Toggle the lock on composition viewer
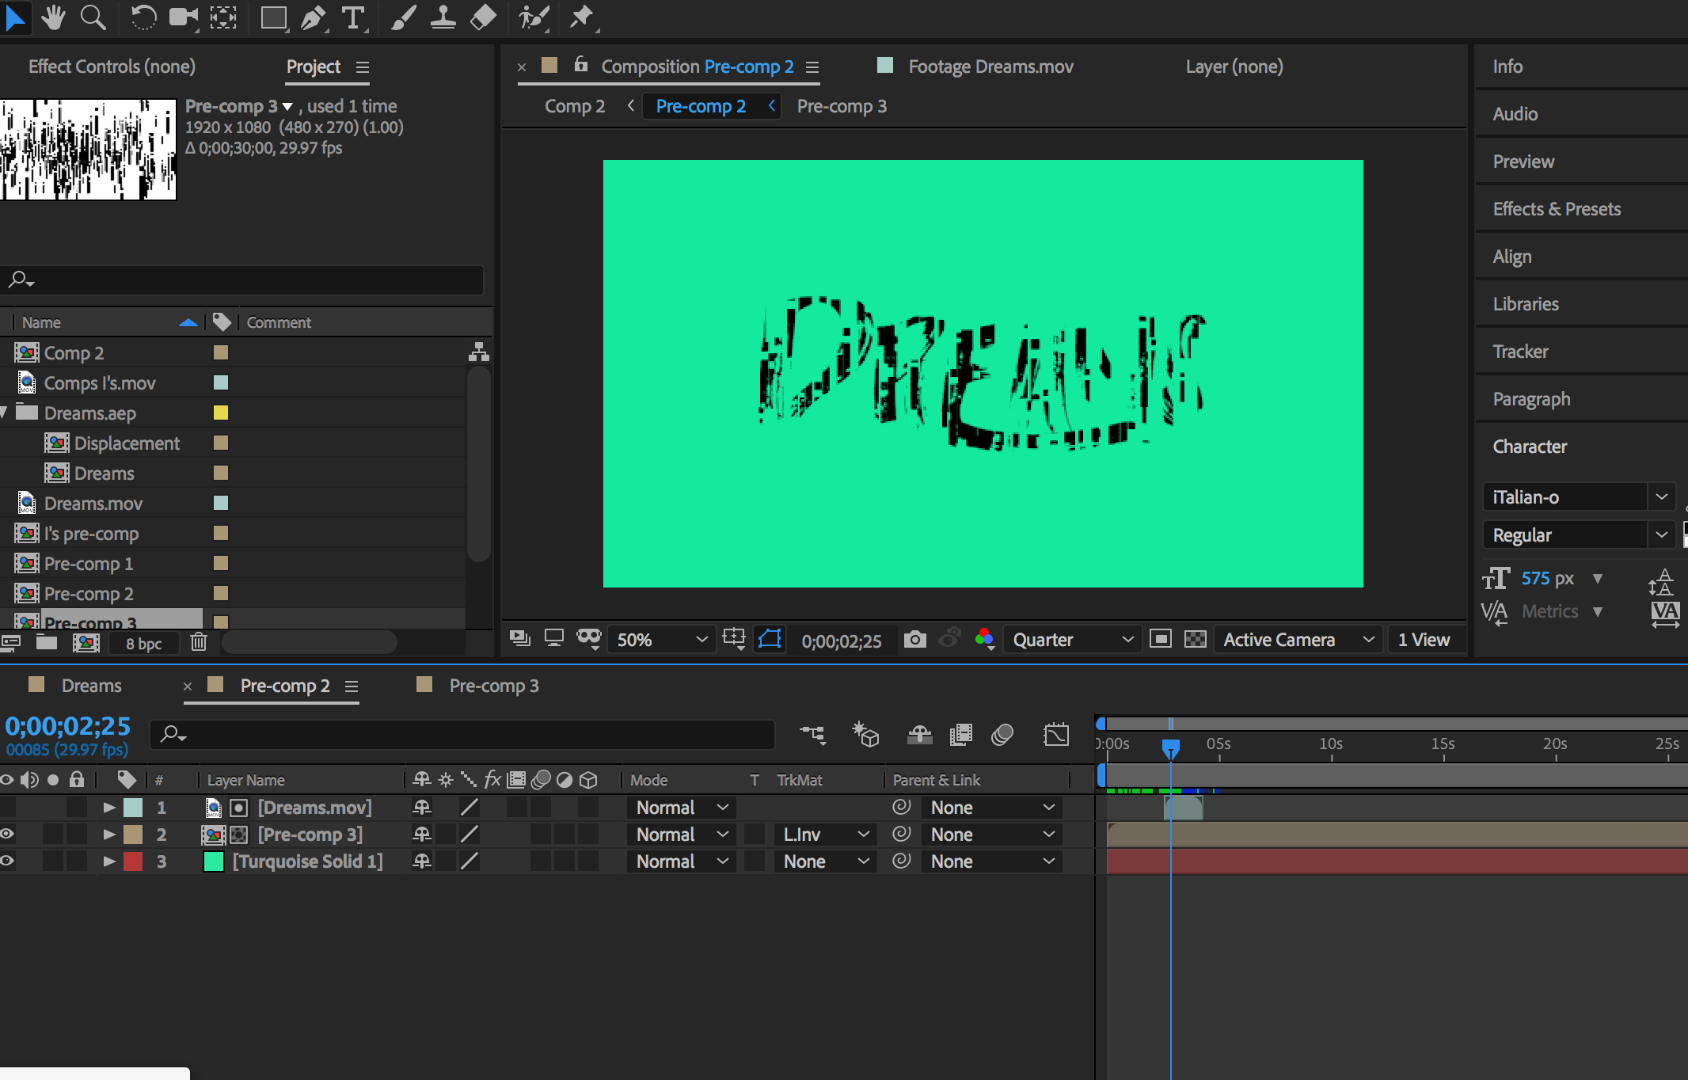 [580, 65]
